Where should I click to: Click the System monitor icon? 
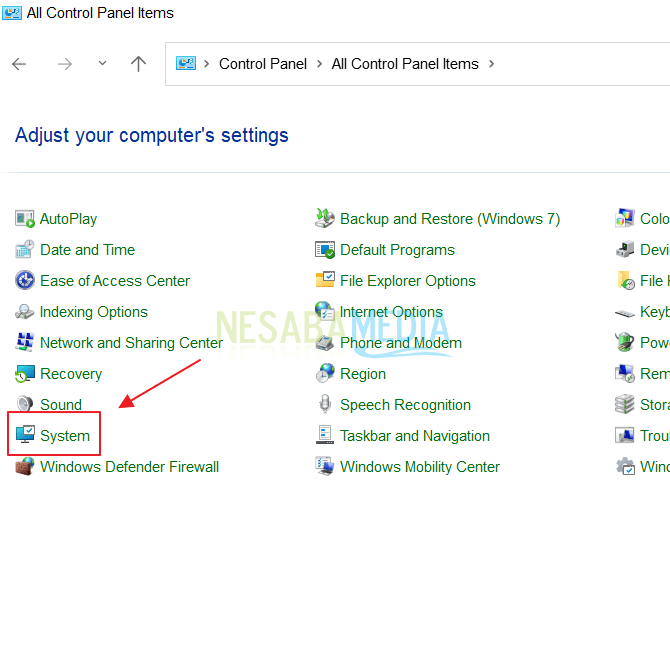pyautogui.click(x=25, y=435)
